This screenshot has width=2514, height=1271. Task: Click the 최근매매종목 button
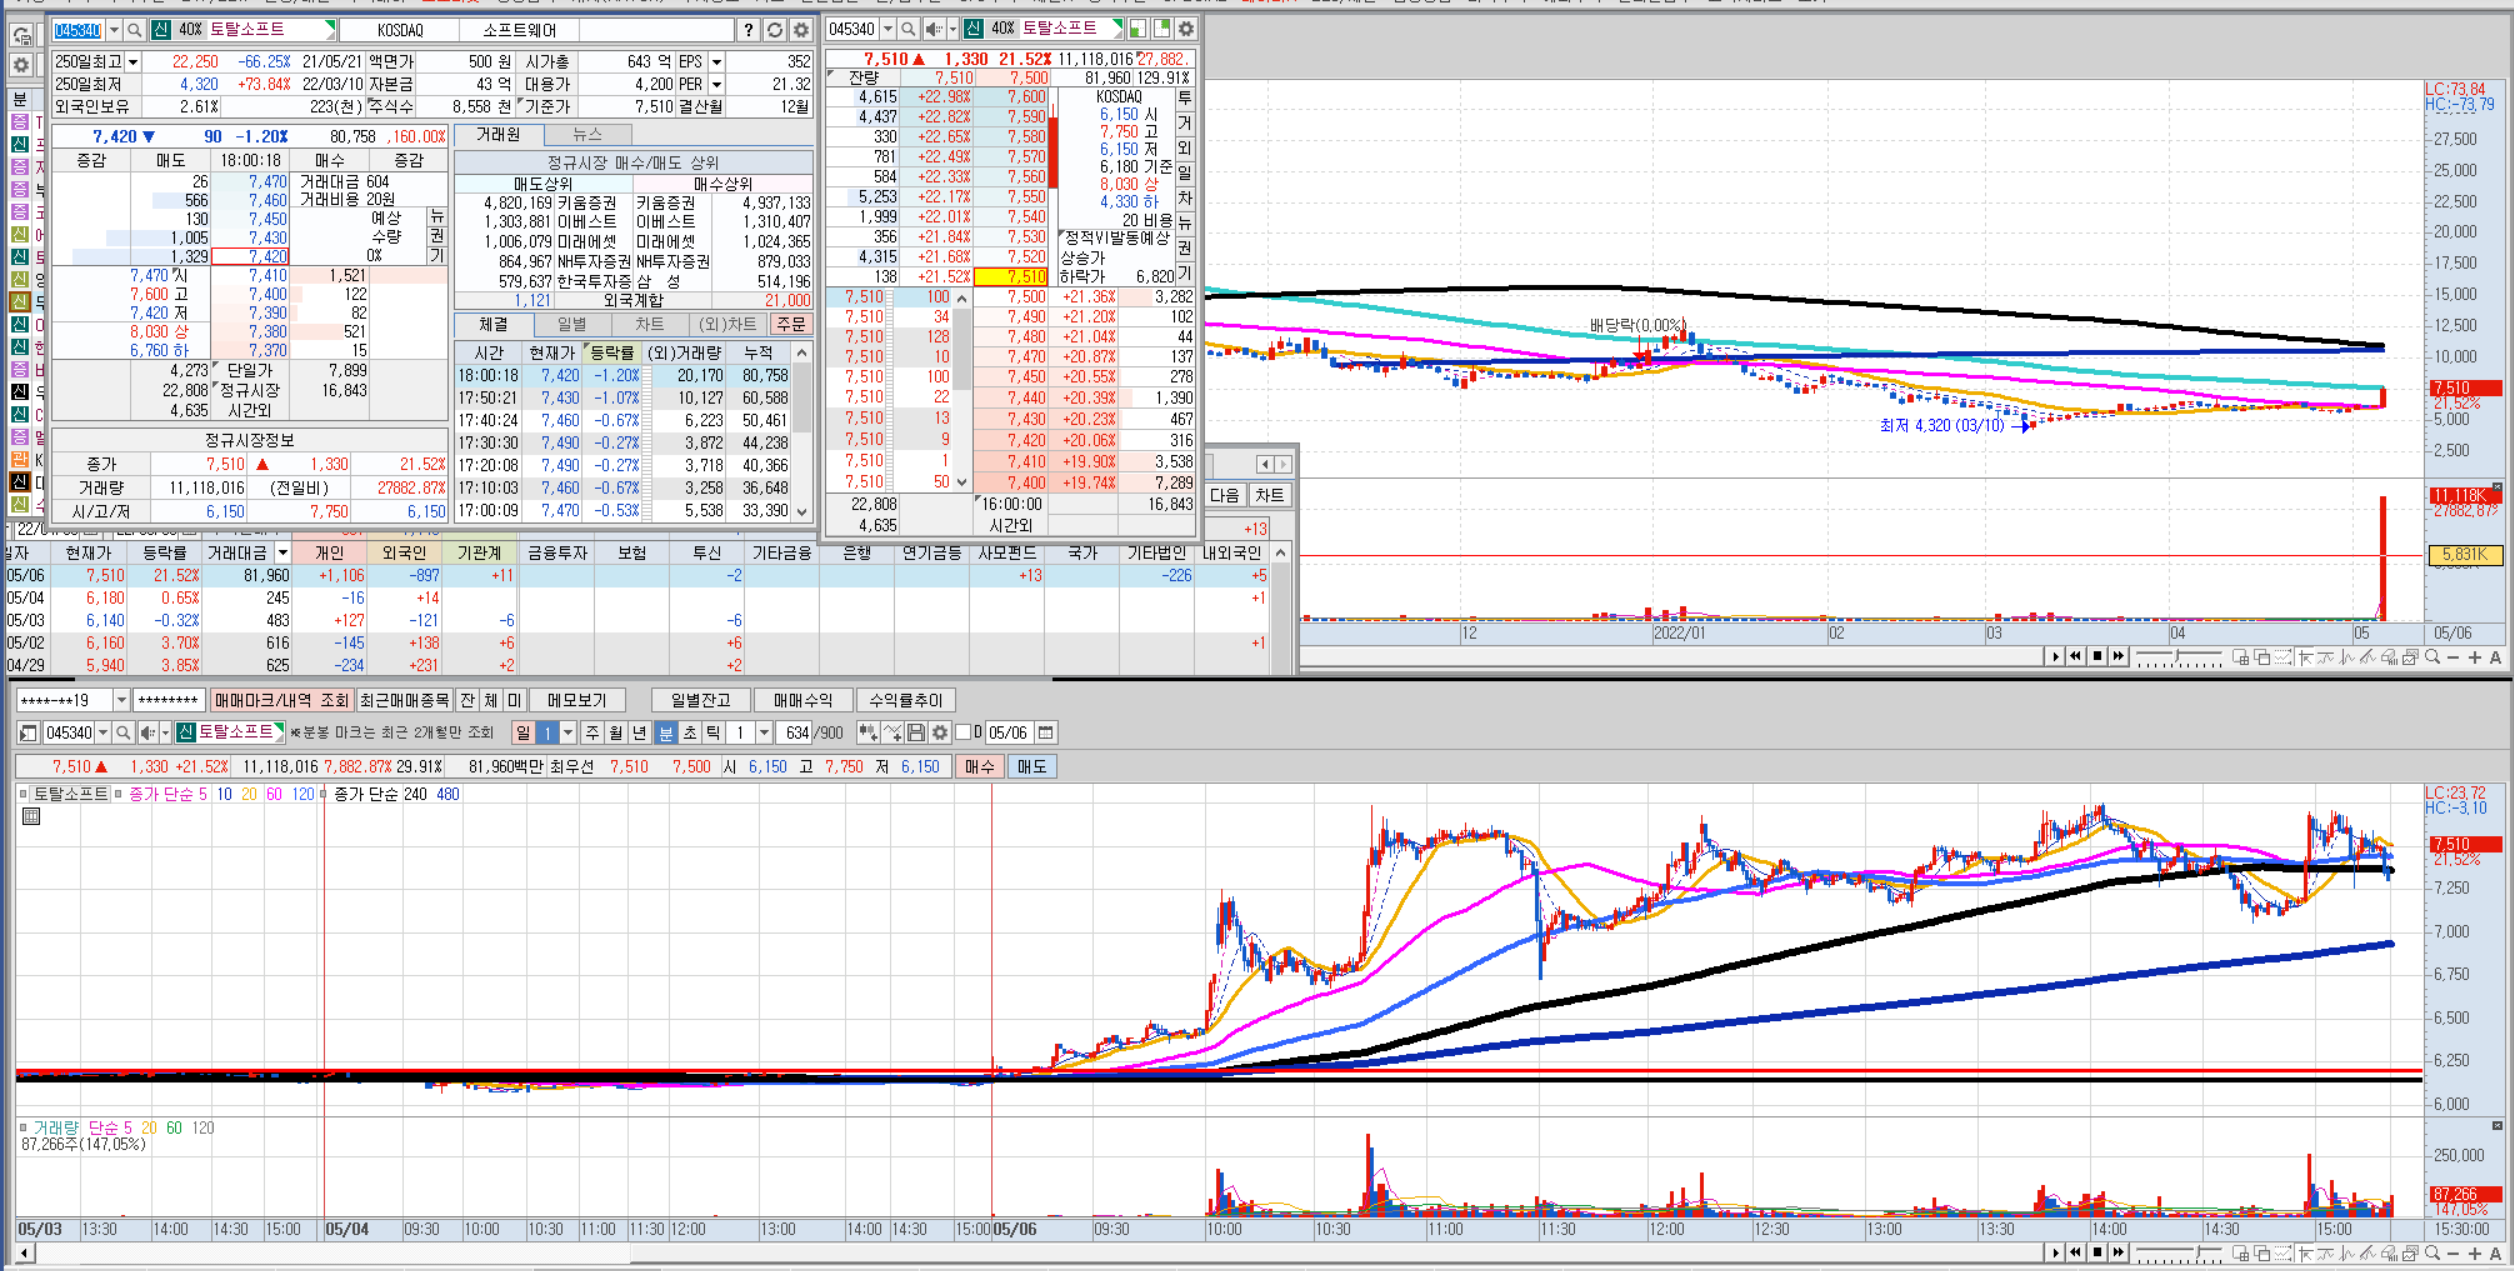[x=405, y=700]
